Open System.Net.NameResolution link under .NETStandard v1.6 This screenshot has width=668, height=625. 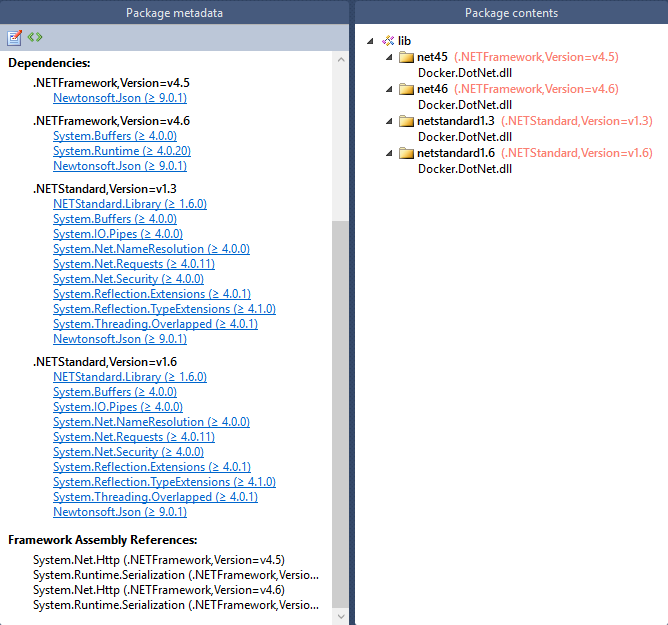[151, 422]
